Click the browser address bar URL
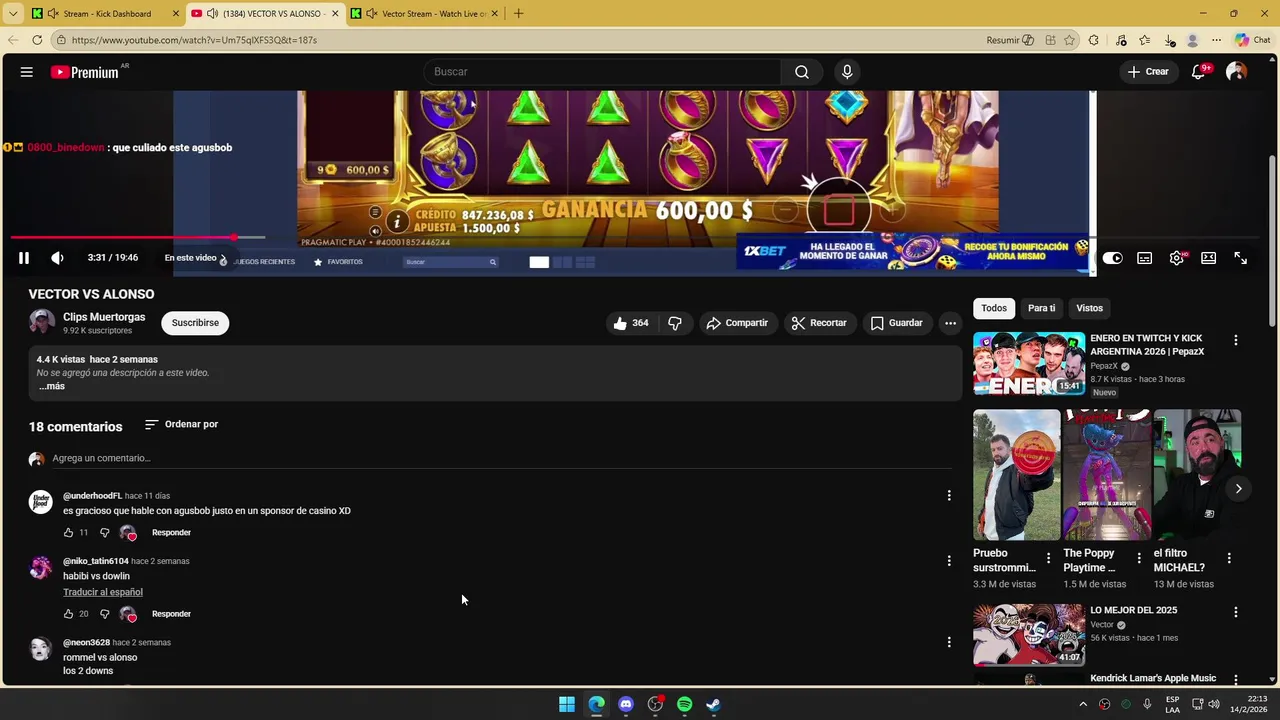 click(x=194, y=40)
